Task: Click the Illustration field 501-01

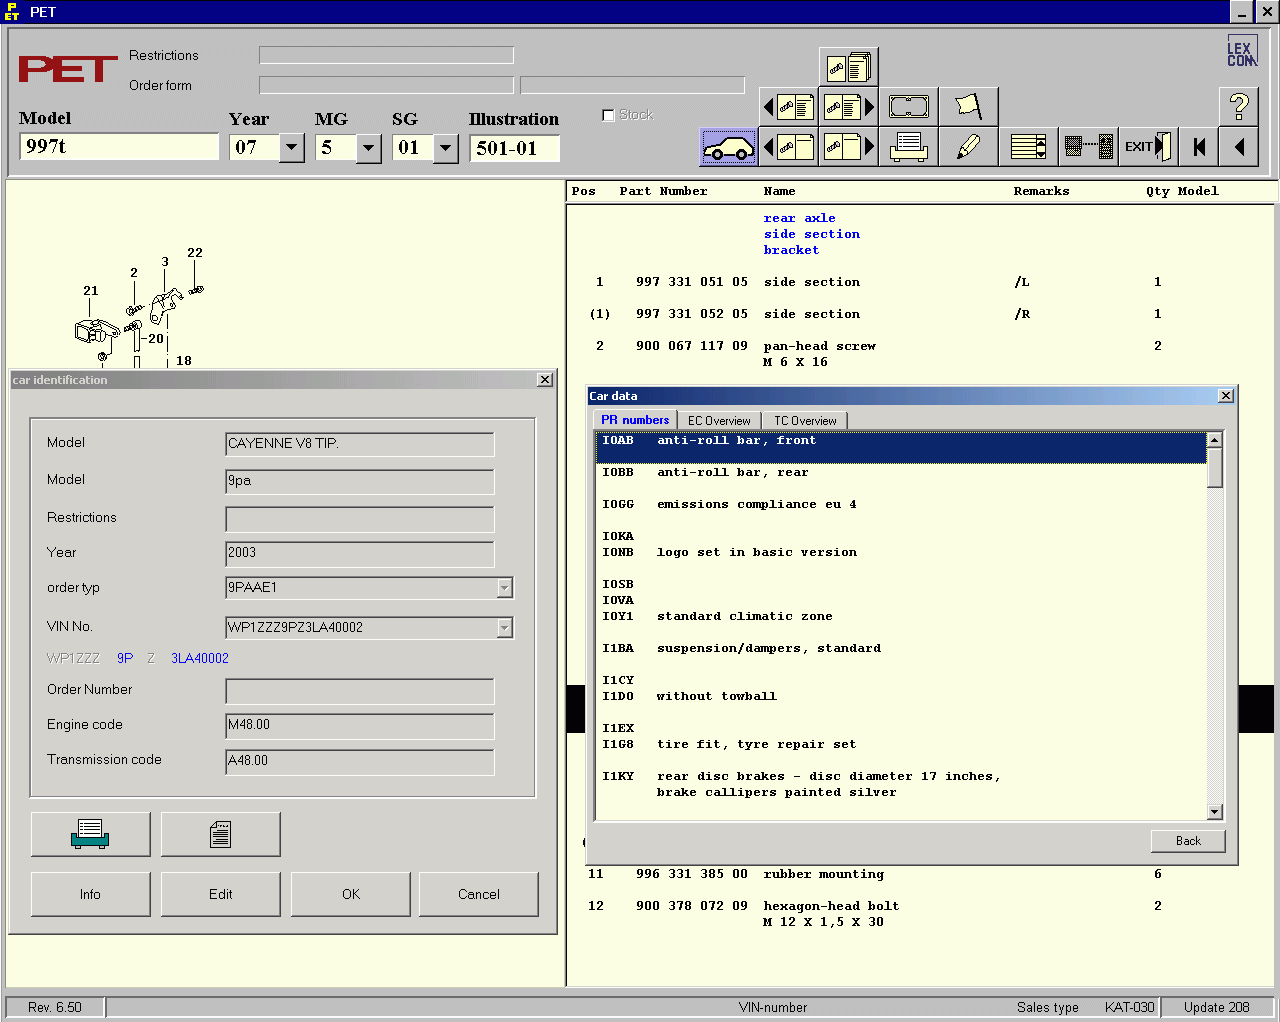Action: 514,148
